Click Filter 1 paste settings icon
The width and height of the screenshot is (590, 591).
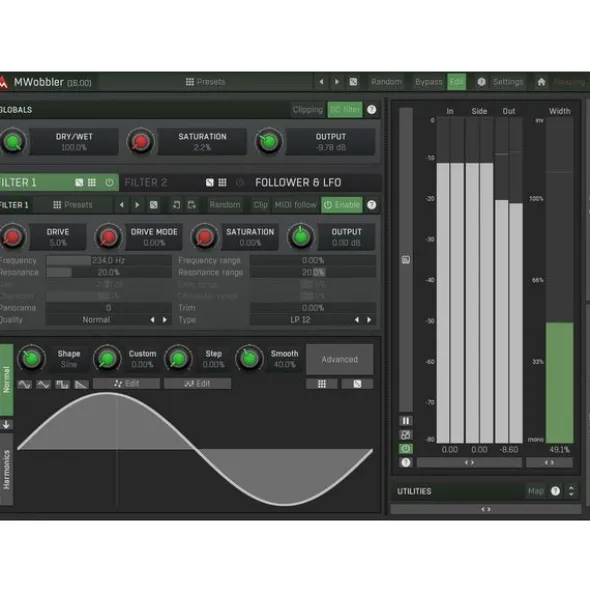192,205
